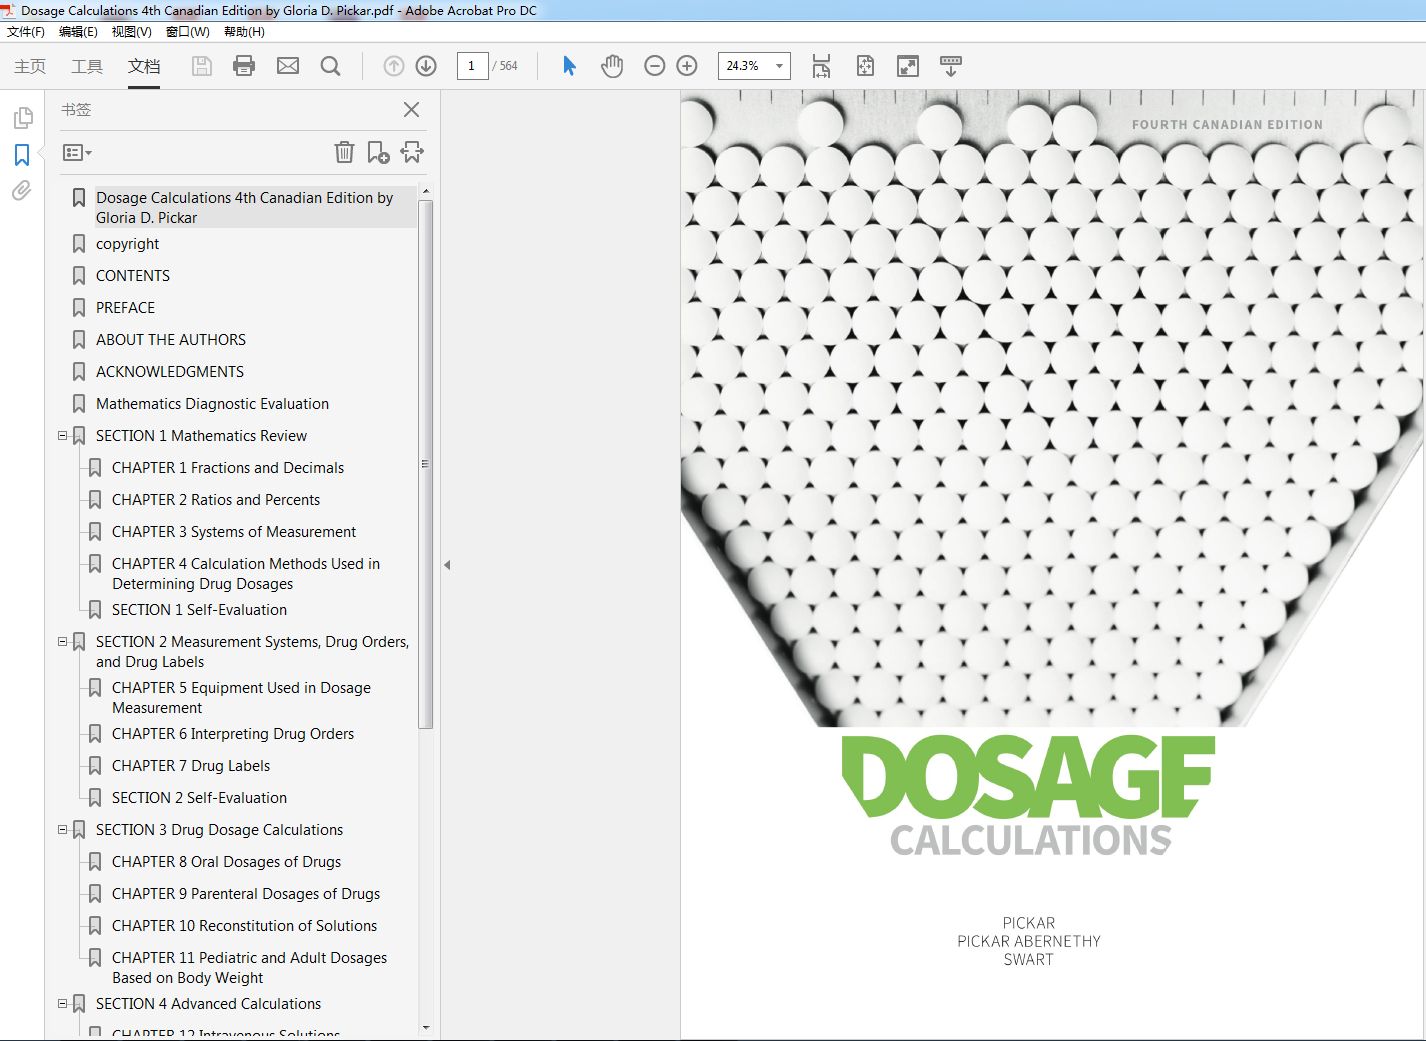Open CHAPTER 10 Reconstitution of Solutions
Image resolution: width=1426 pixels, height=1041 pixels.
(244, 926)
